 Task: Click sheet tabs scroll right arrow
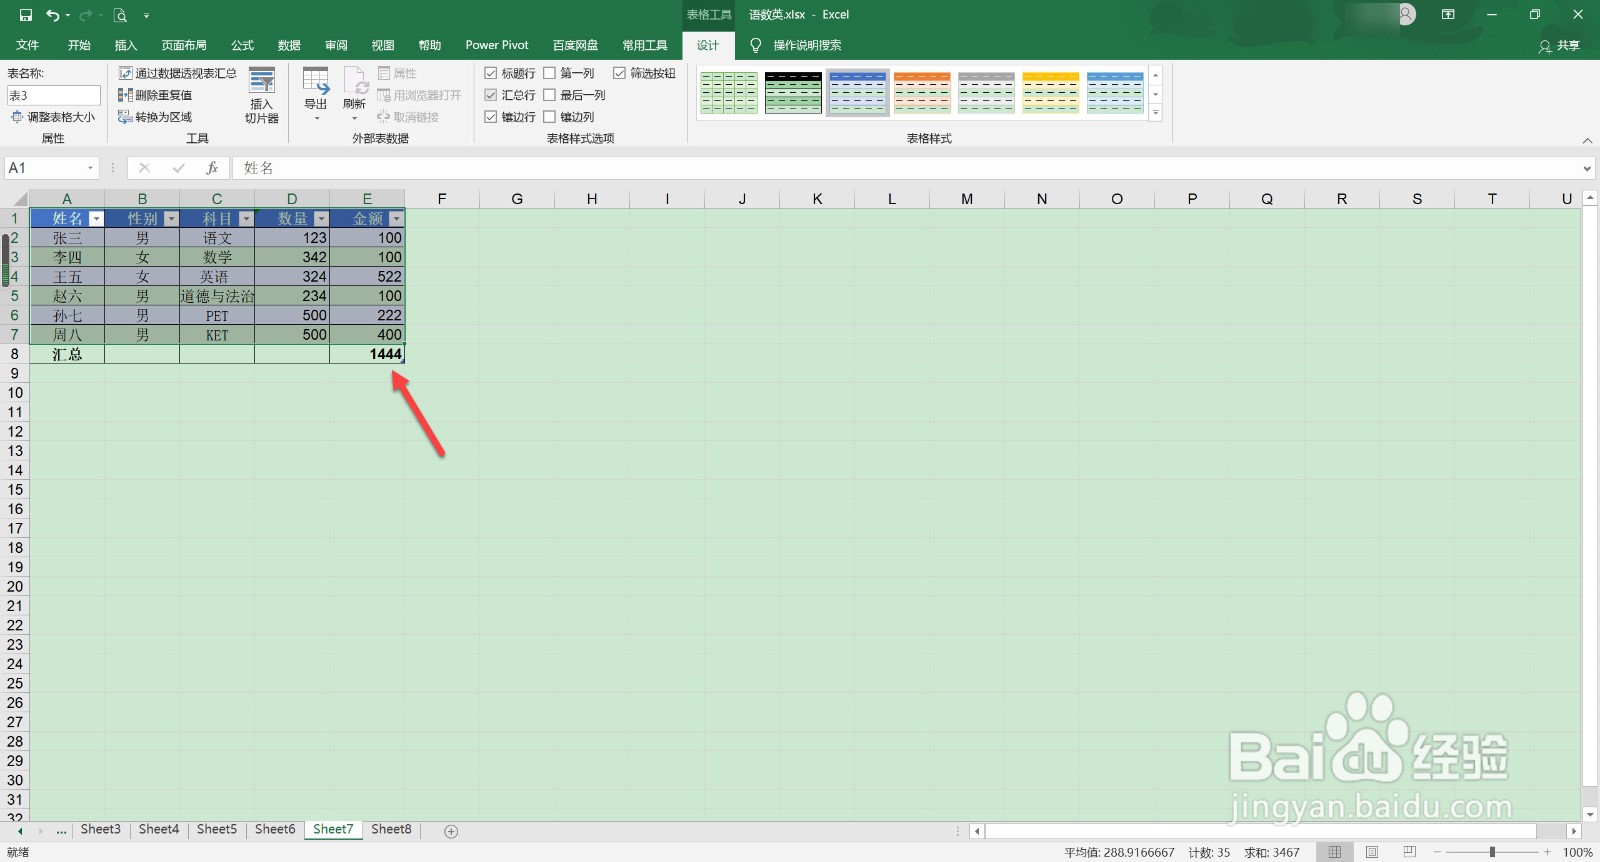point(41,831)
